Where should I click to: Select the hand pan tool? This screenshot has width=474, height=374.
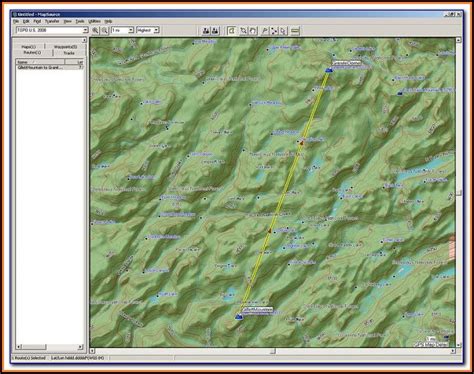coord(253,31)
